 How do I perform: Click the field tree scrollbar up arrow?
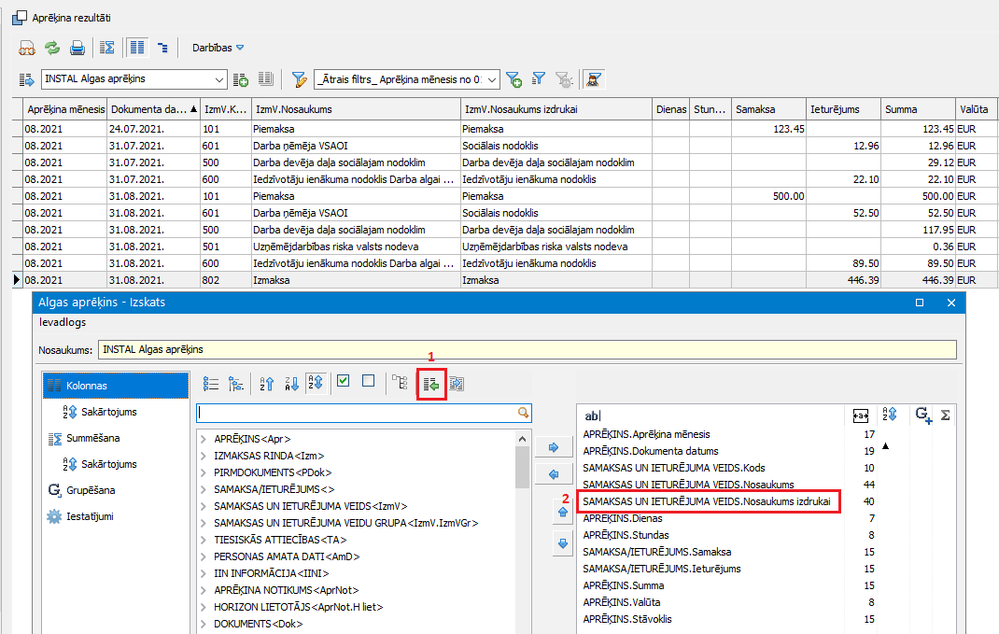pos(522,438)
